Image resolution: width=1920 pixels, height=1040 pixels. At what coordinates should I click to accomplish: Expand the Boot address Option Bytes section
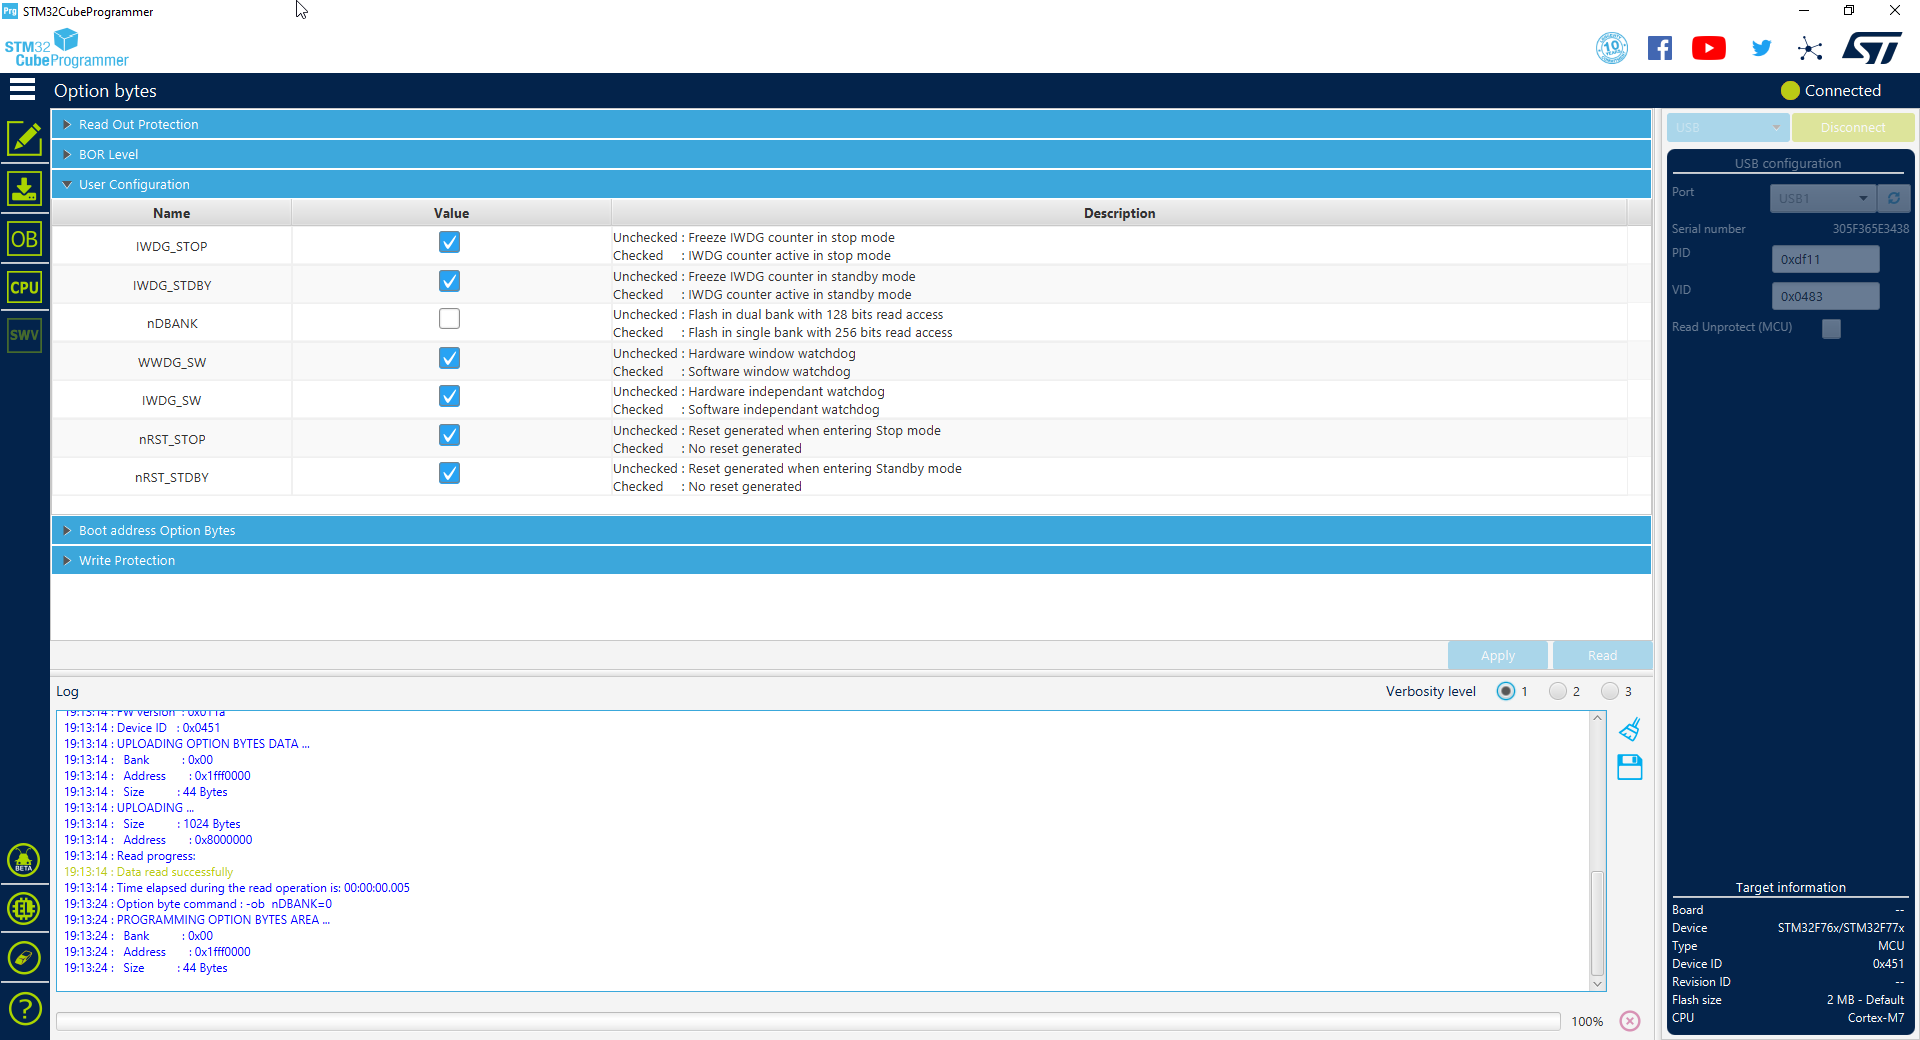[157, 530]
